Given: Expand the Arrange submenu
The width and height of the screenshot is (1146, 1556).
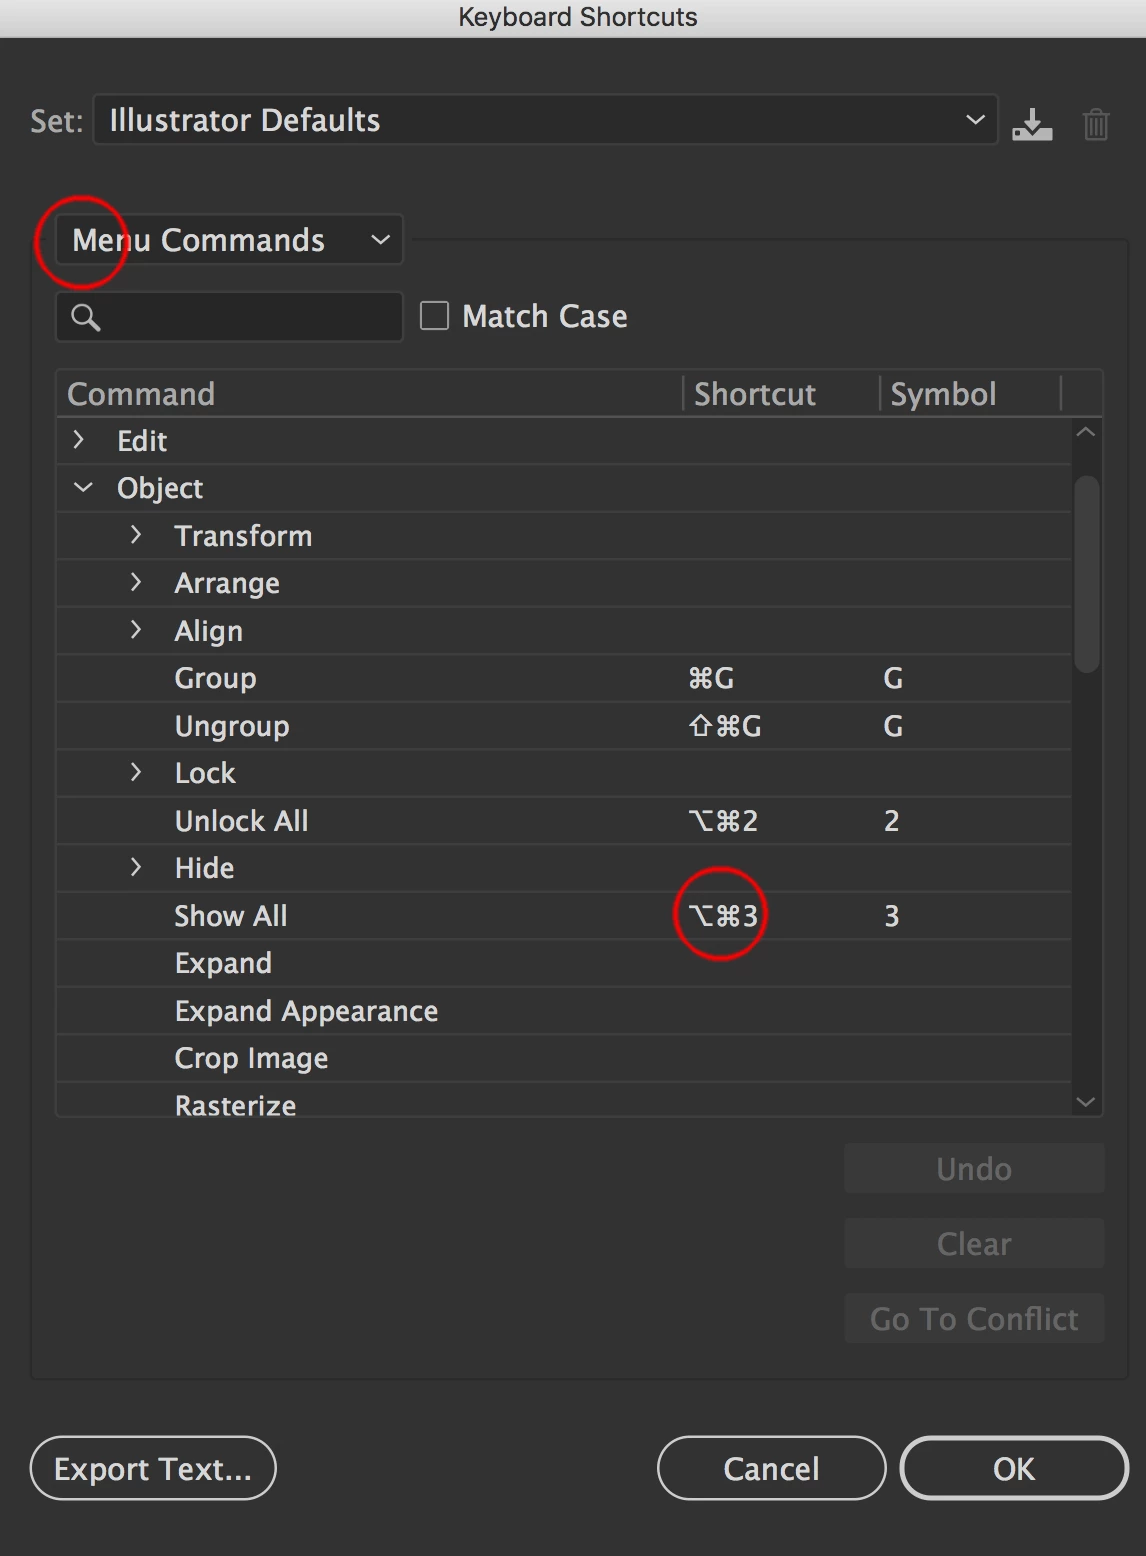Looking at the screenshot, I should coord(136,582).
